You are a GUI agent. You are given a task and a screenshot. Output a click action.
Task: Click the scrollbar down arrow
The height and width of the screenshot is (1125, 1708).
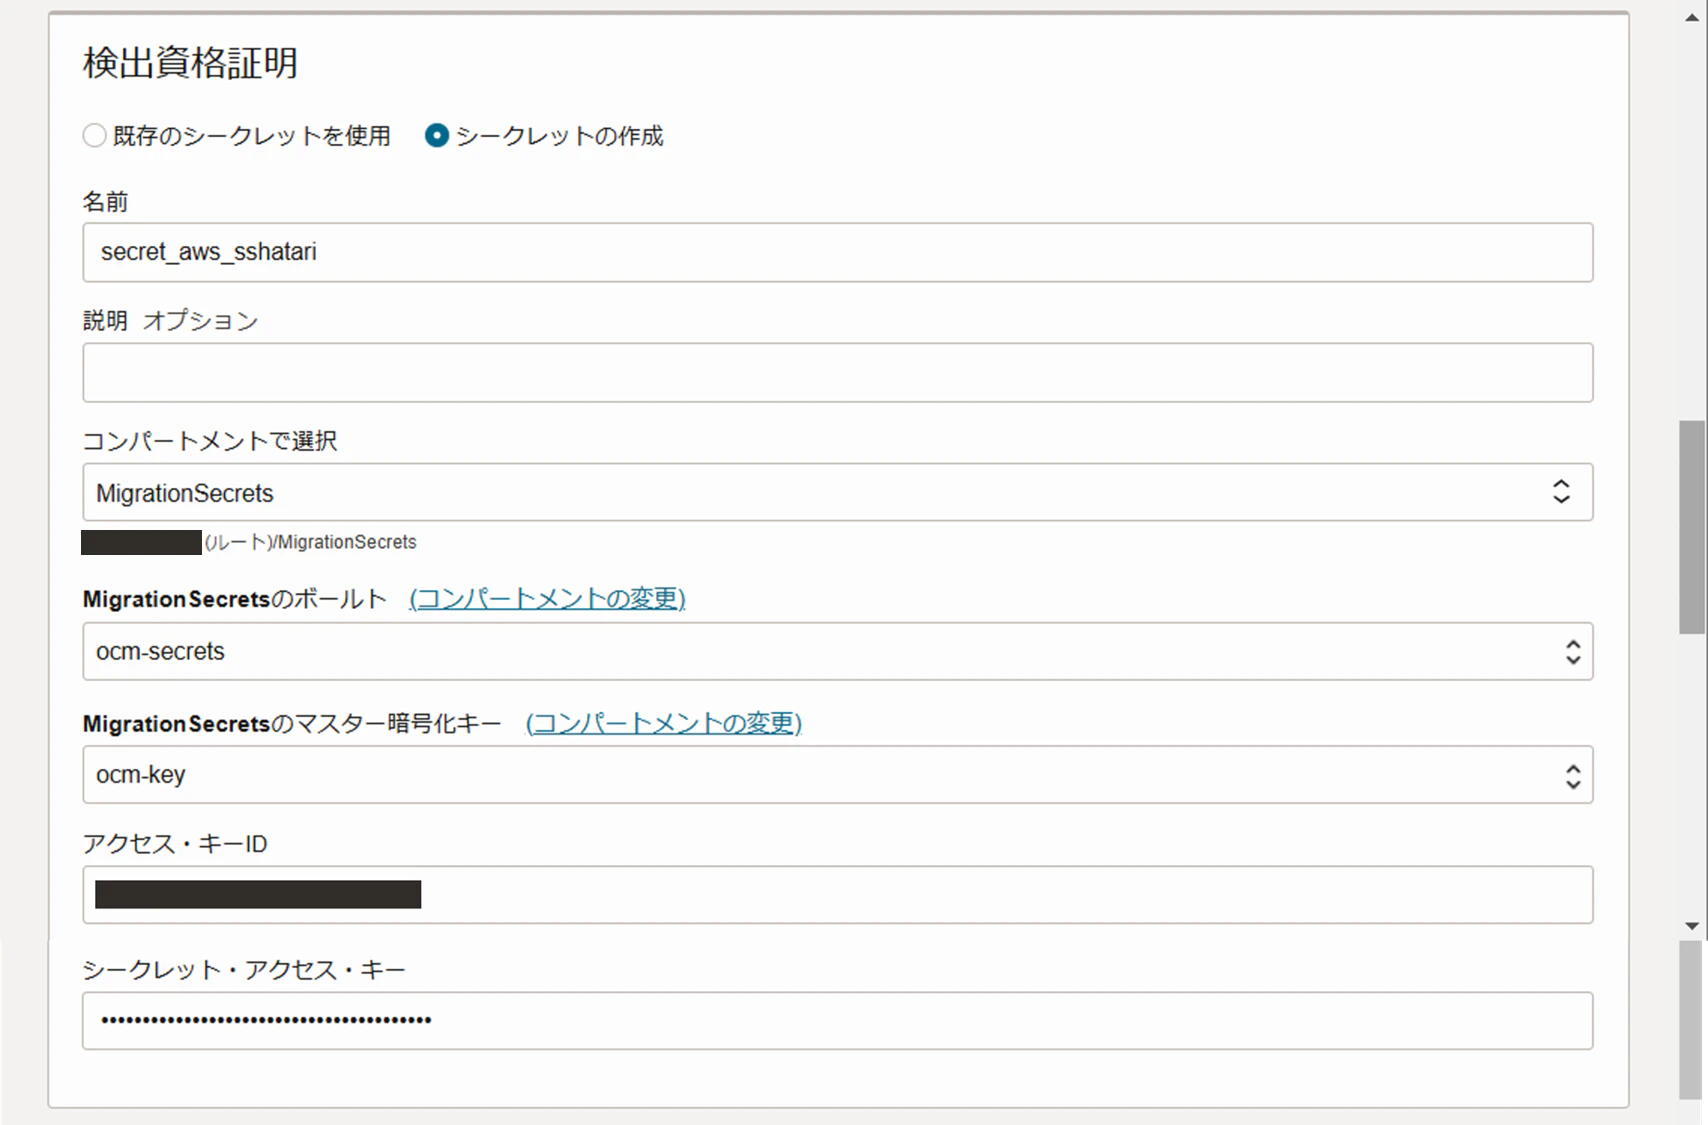(x=1692, y=926)
